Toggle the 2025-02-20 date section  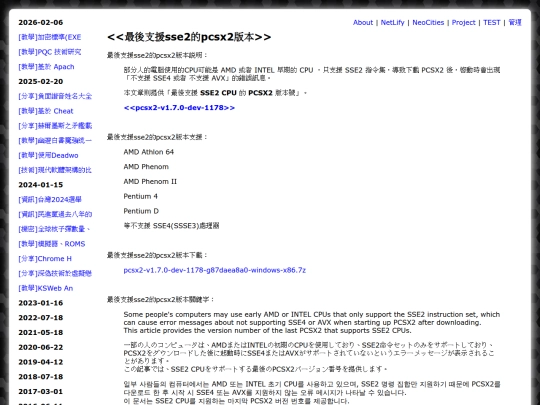tap(41, 82)
